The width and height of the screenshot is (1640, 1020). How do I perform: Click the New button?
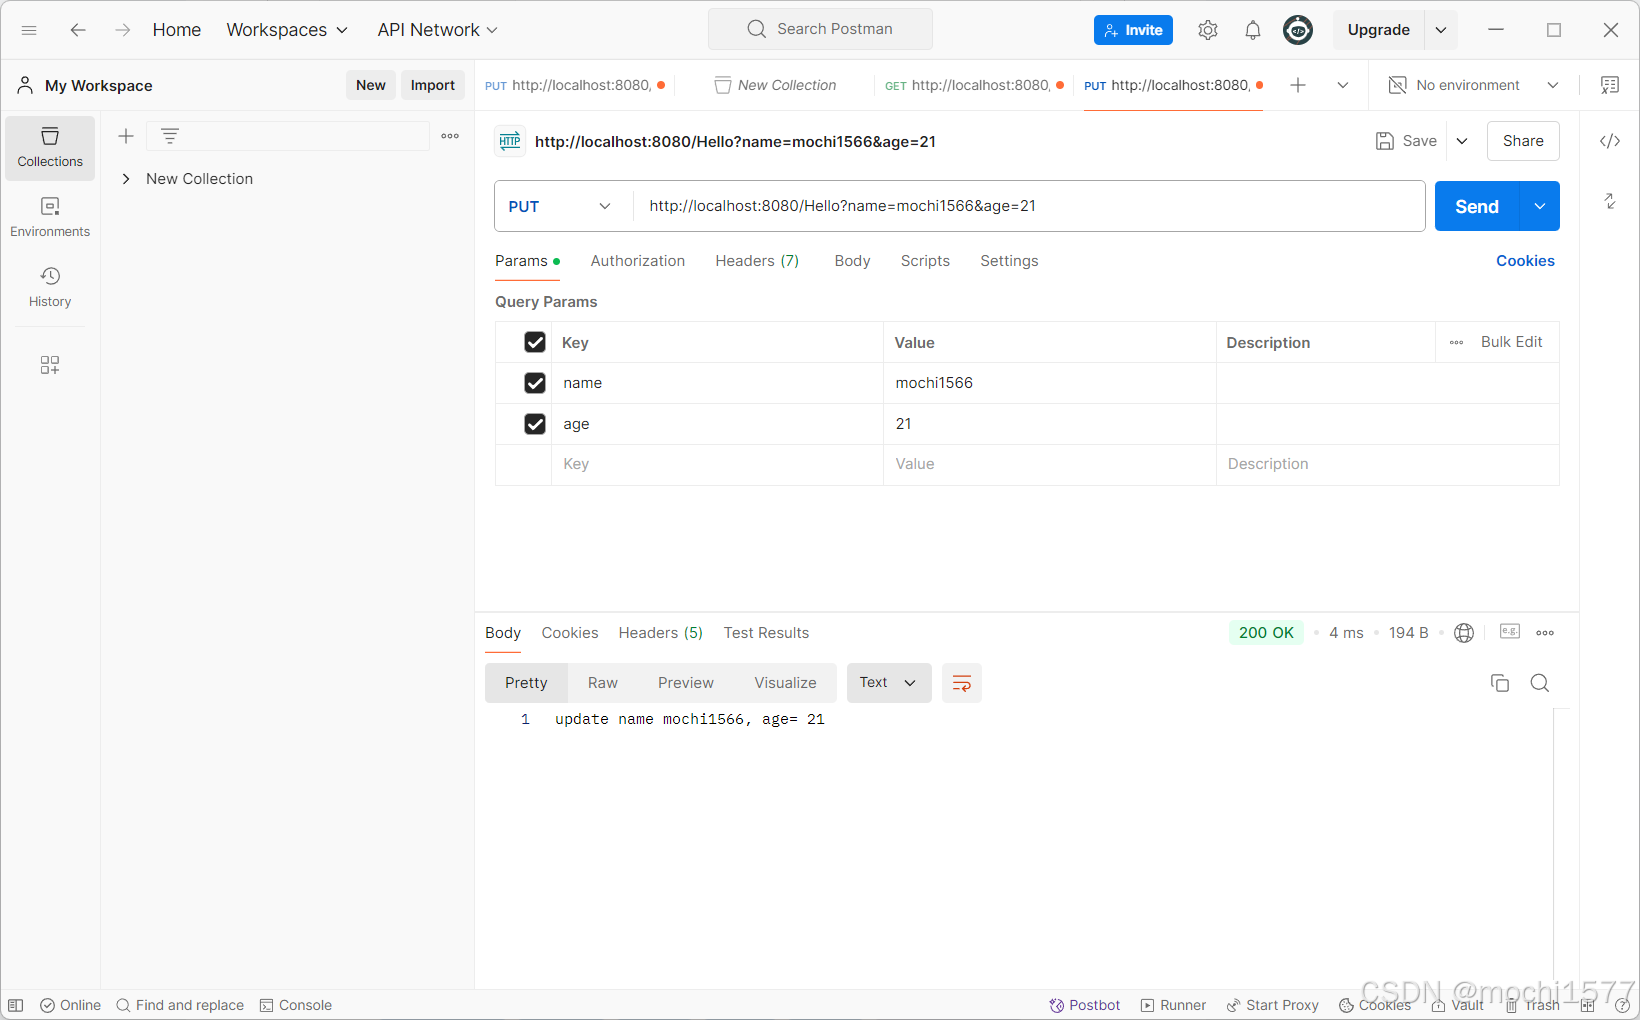(371, 85)
